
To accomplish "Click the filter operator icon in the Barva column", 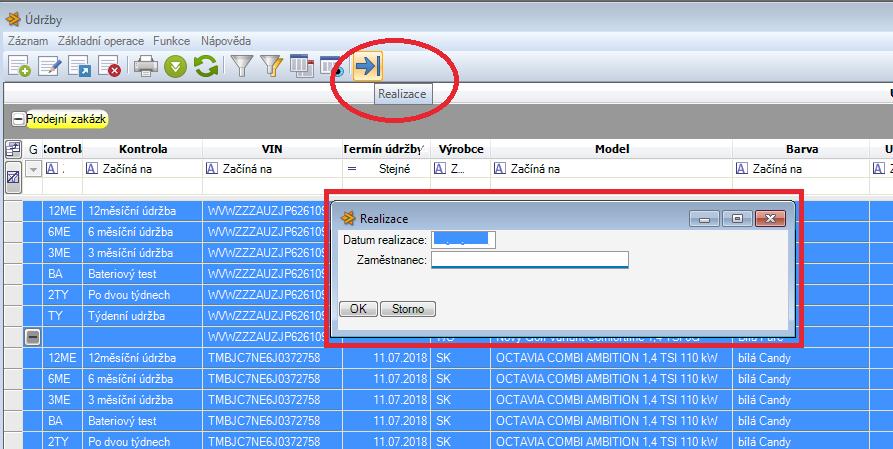I will point(742,169).
